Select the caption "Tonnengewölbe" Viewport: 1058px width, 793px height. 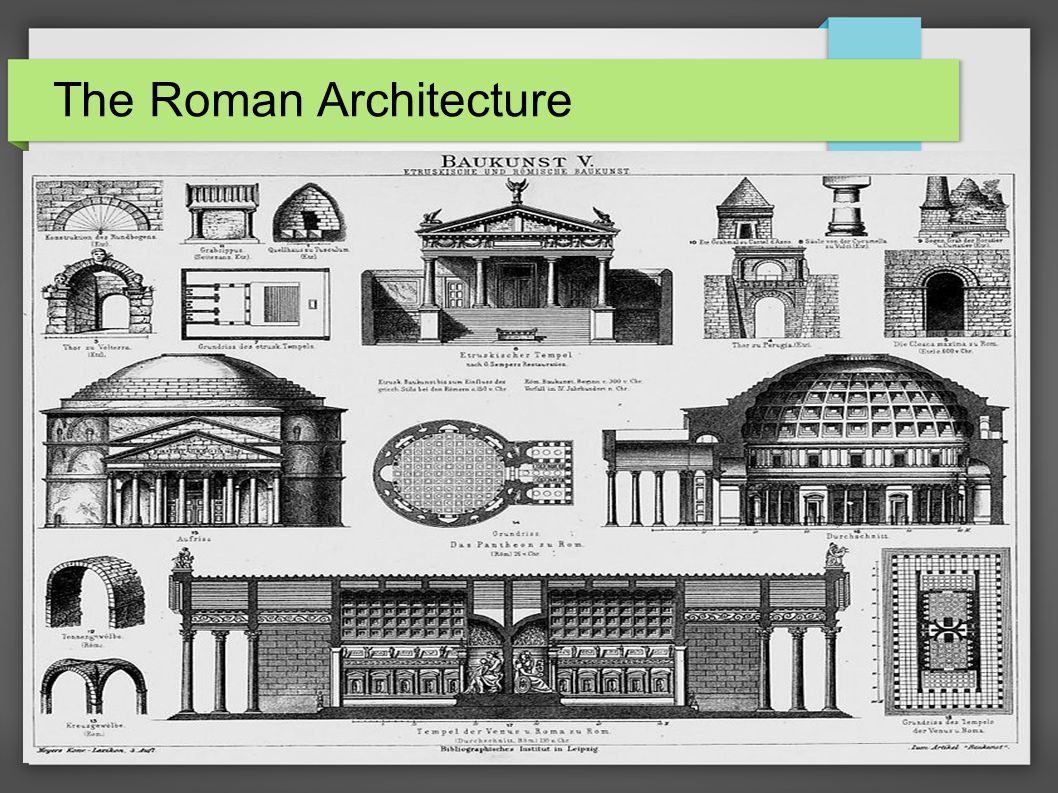(92, 636)
